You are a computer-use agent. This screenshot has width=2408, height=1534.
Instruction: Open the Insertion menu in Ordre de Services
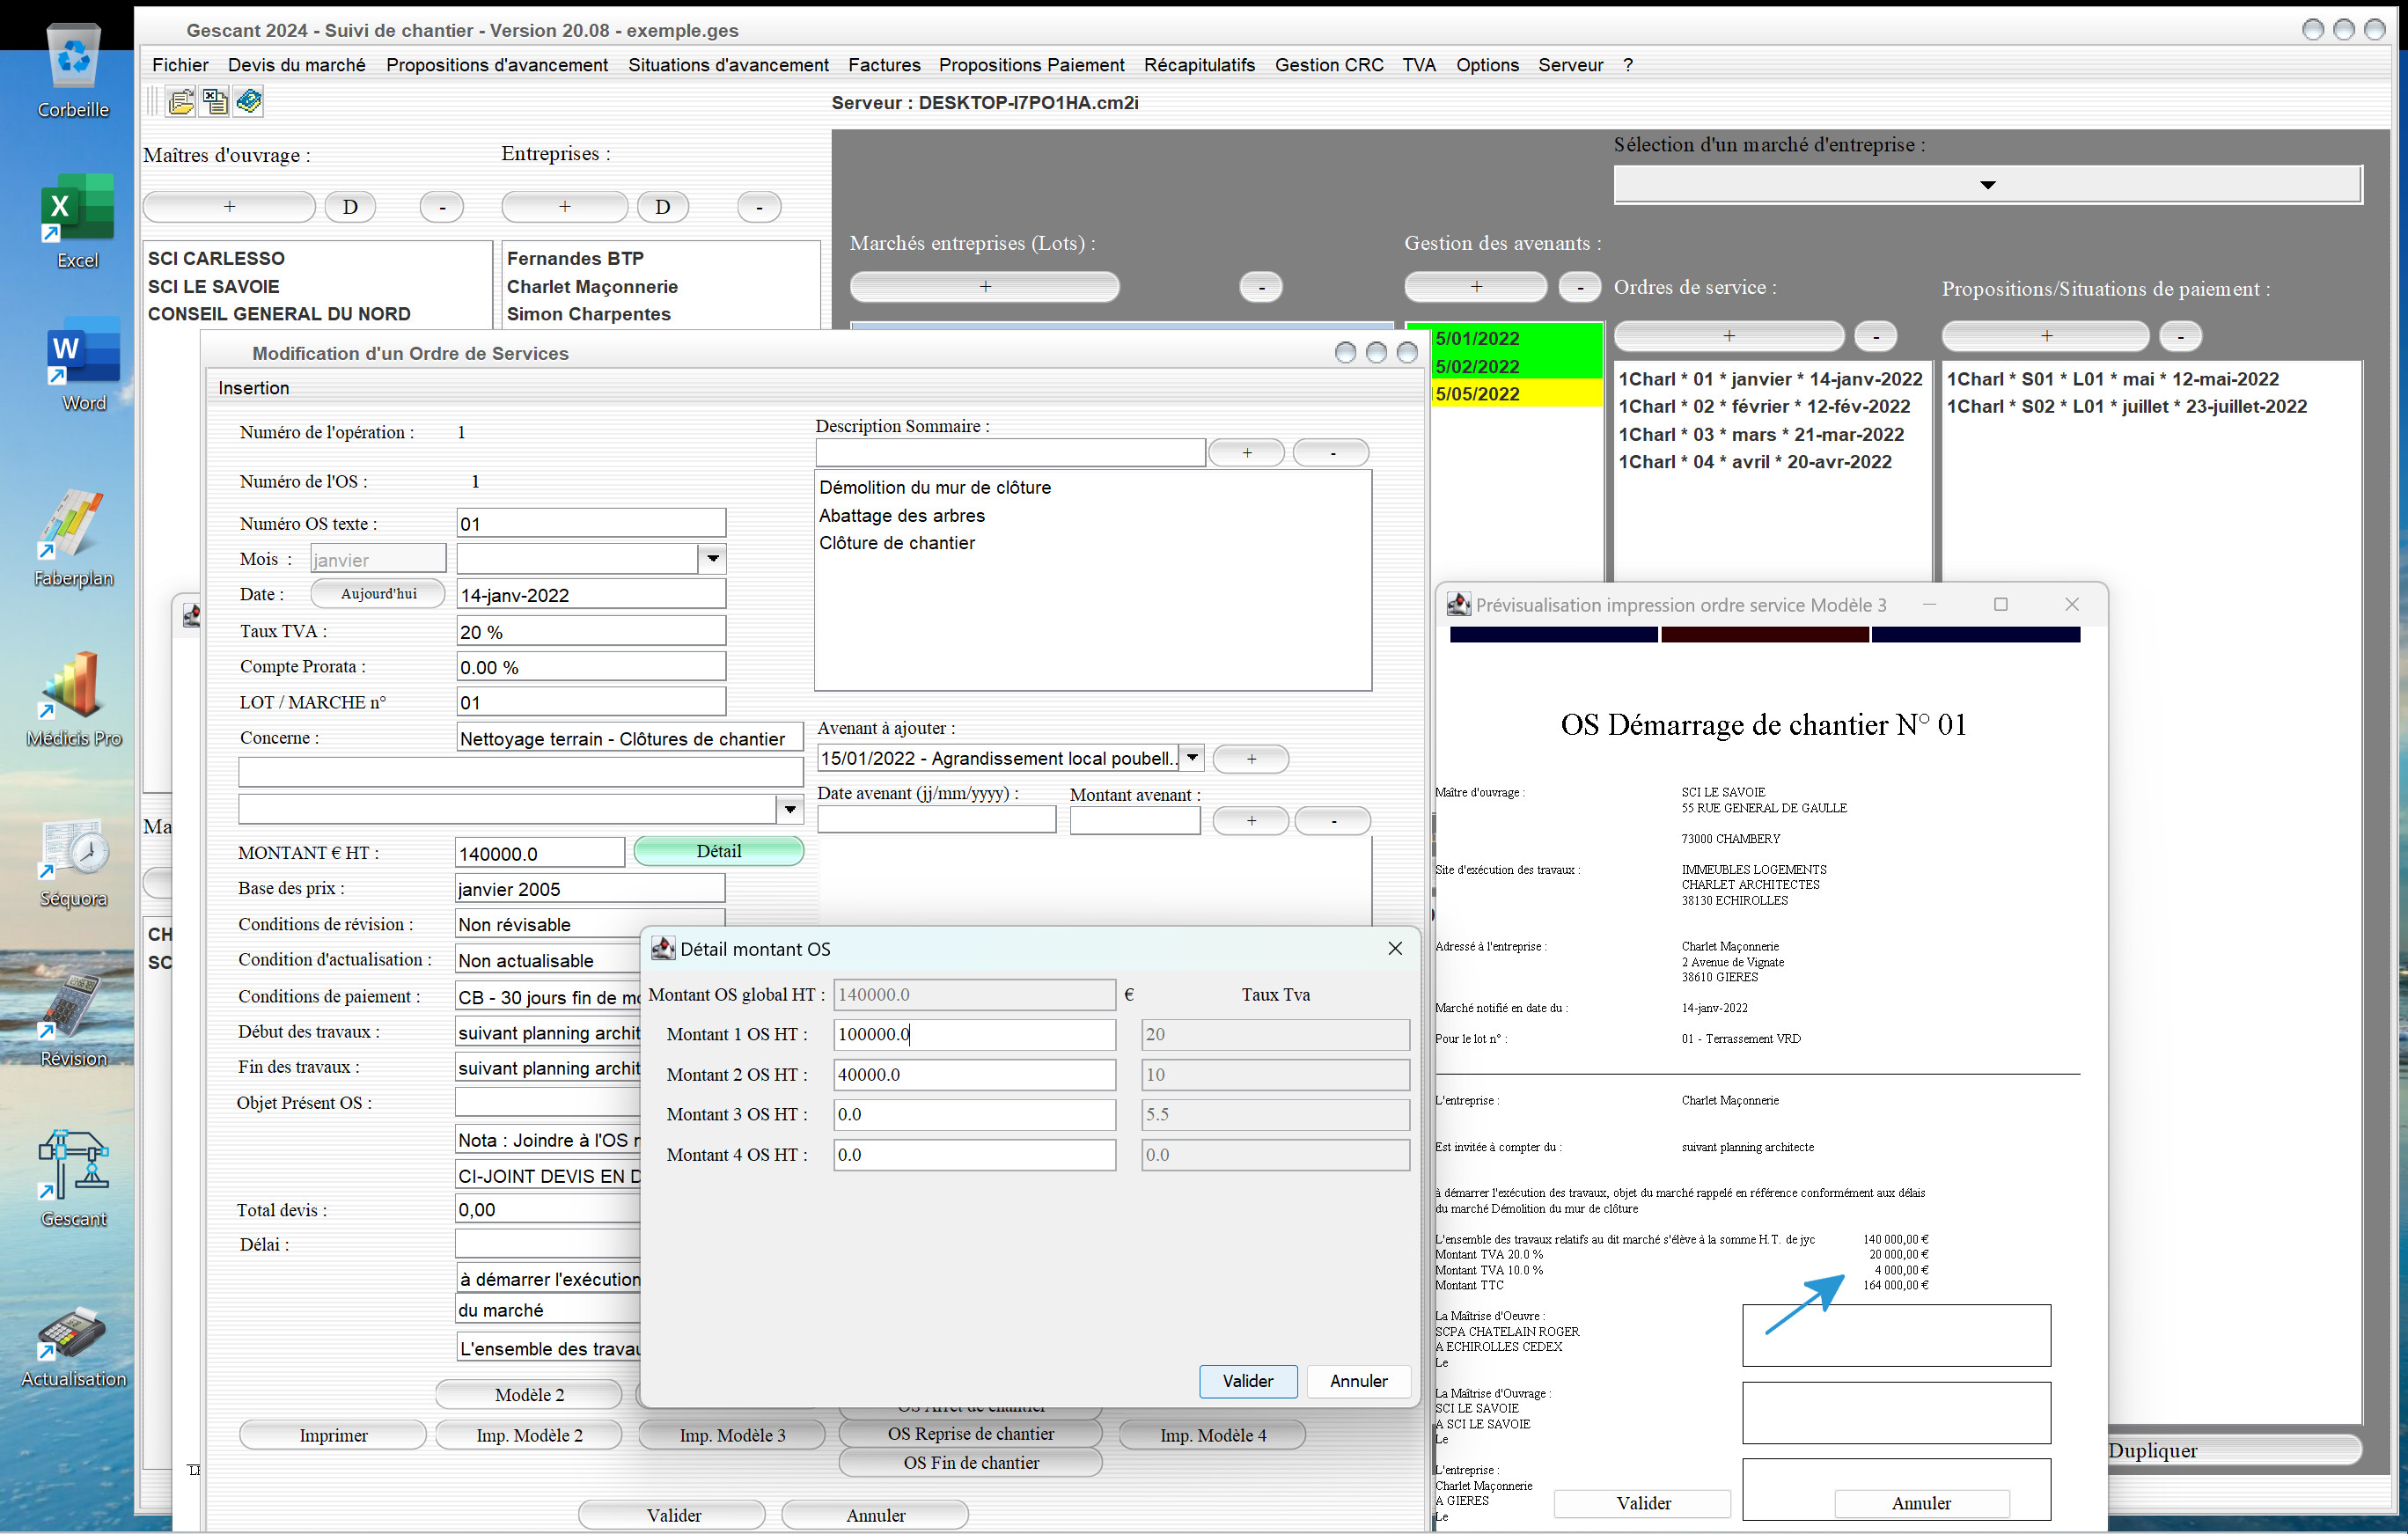pos(254,388)
